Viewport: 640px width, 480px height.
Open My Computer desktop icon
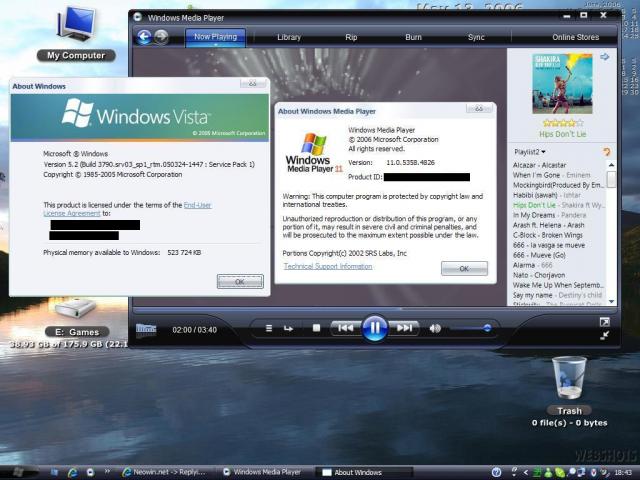(76, 35)
